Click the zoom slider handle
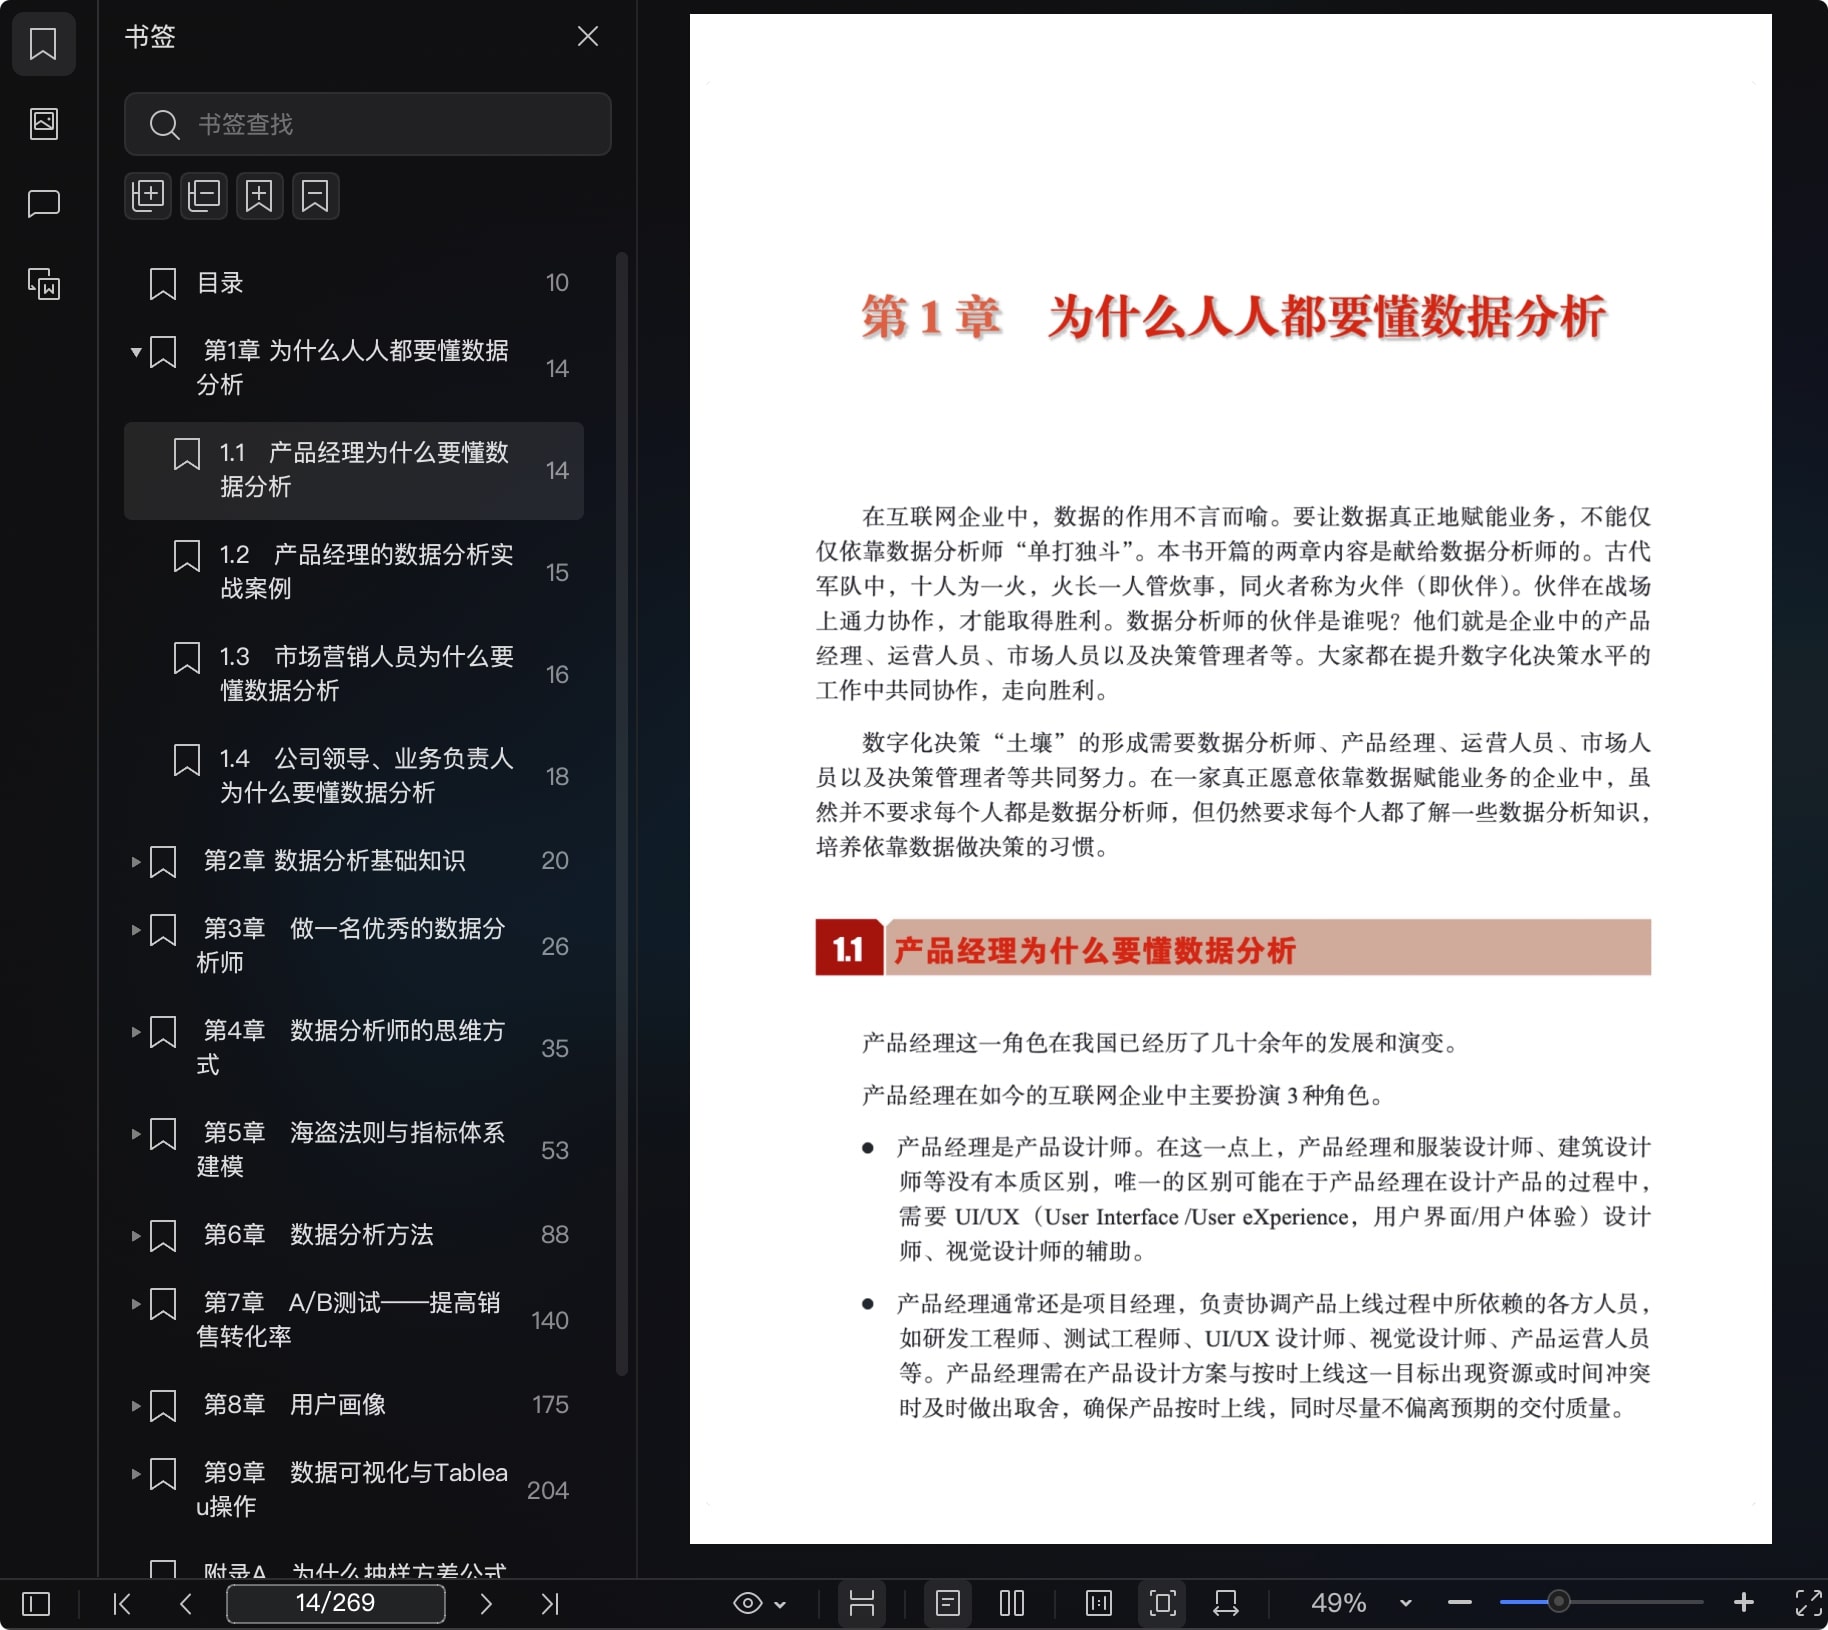The height and width of the screenshot is (1630, 1828). click(1558, 1602)
